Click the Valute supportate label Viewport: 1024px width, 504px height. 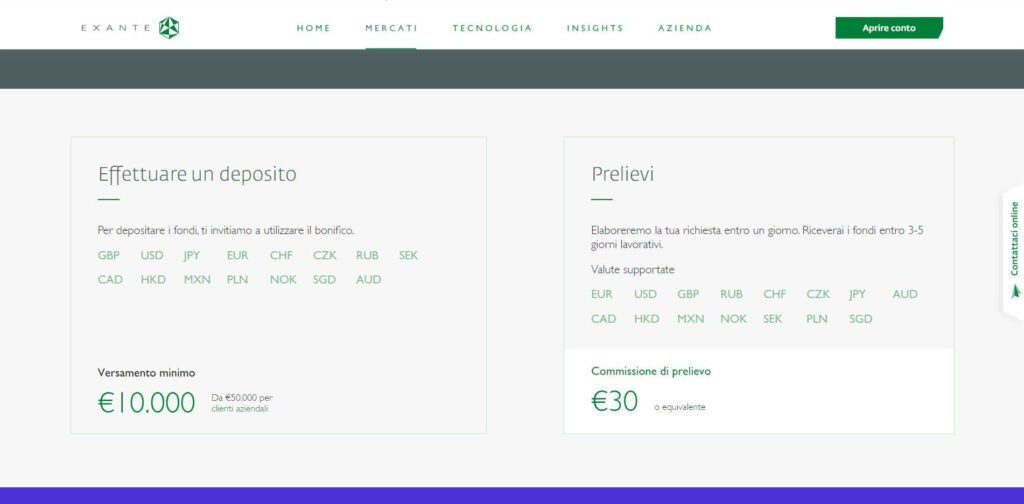633,270
